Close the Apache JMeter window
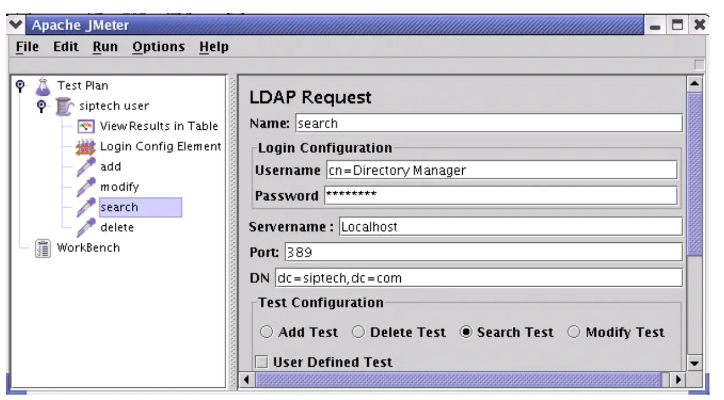The width and height of the screenshot is (724, 400). [x=700, y=25]
